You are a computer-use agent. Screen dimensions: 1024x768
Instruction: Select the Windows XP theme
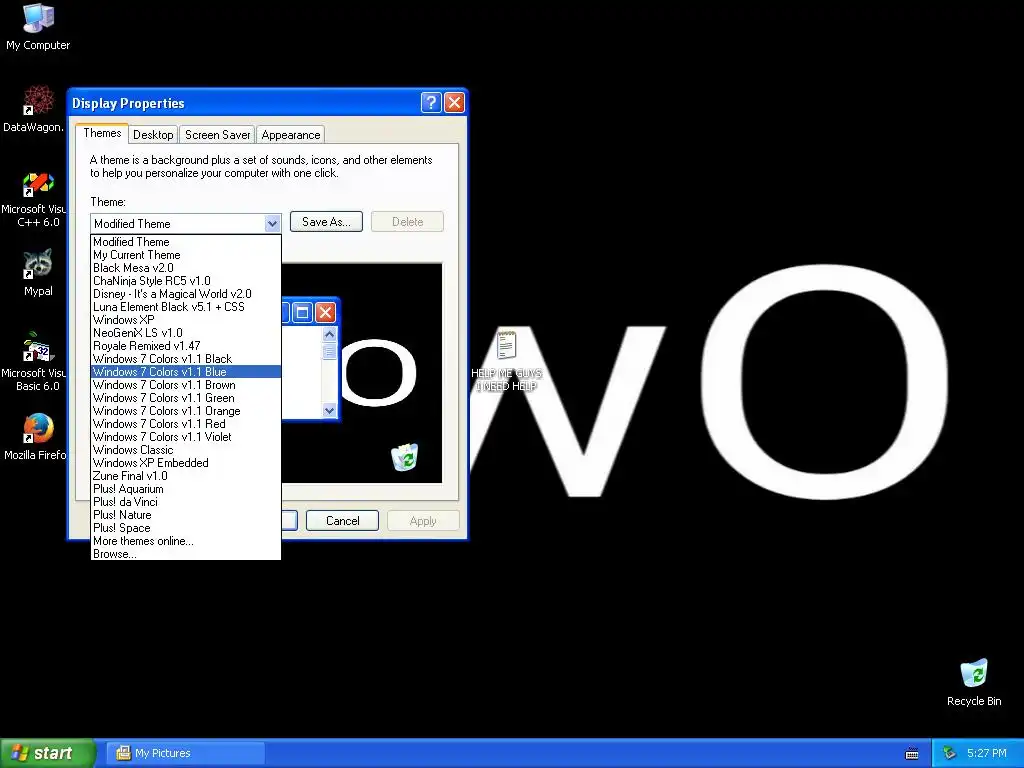coord(185,320)
